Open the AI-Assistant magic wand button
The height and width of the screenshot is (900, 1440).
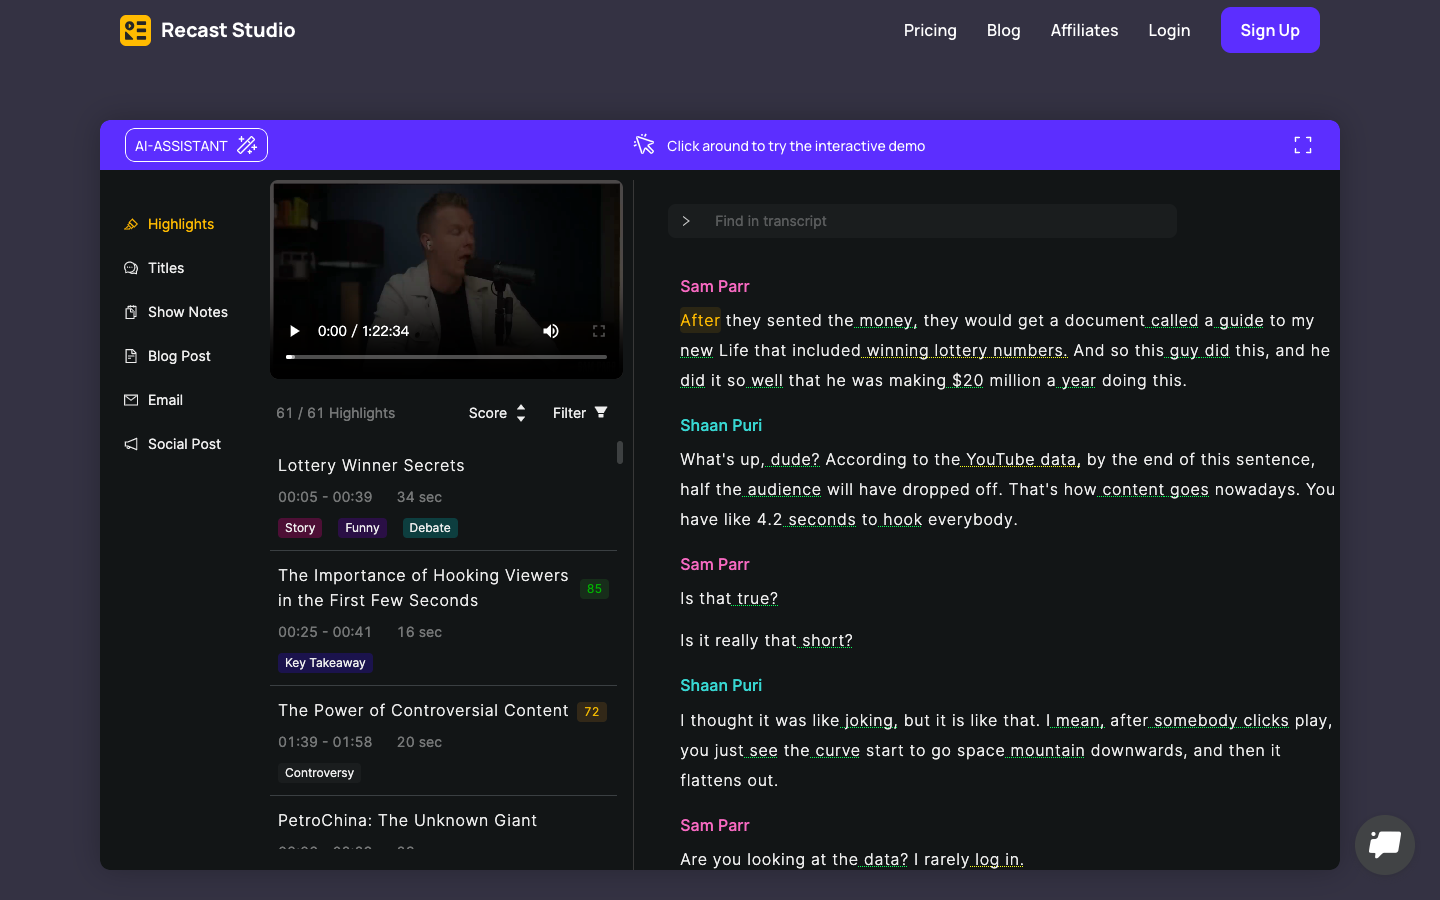click(x=196, y=146)
